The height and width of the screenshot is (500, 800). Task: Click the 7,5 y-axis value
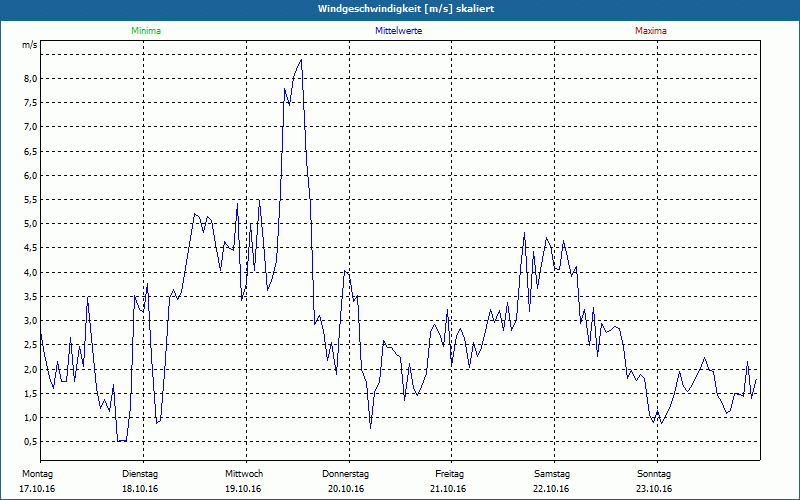30,103
